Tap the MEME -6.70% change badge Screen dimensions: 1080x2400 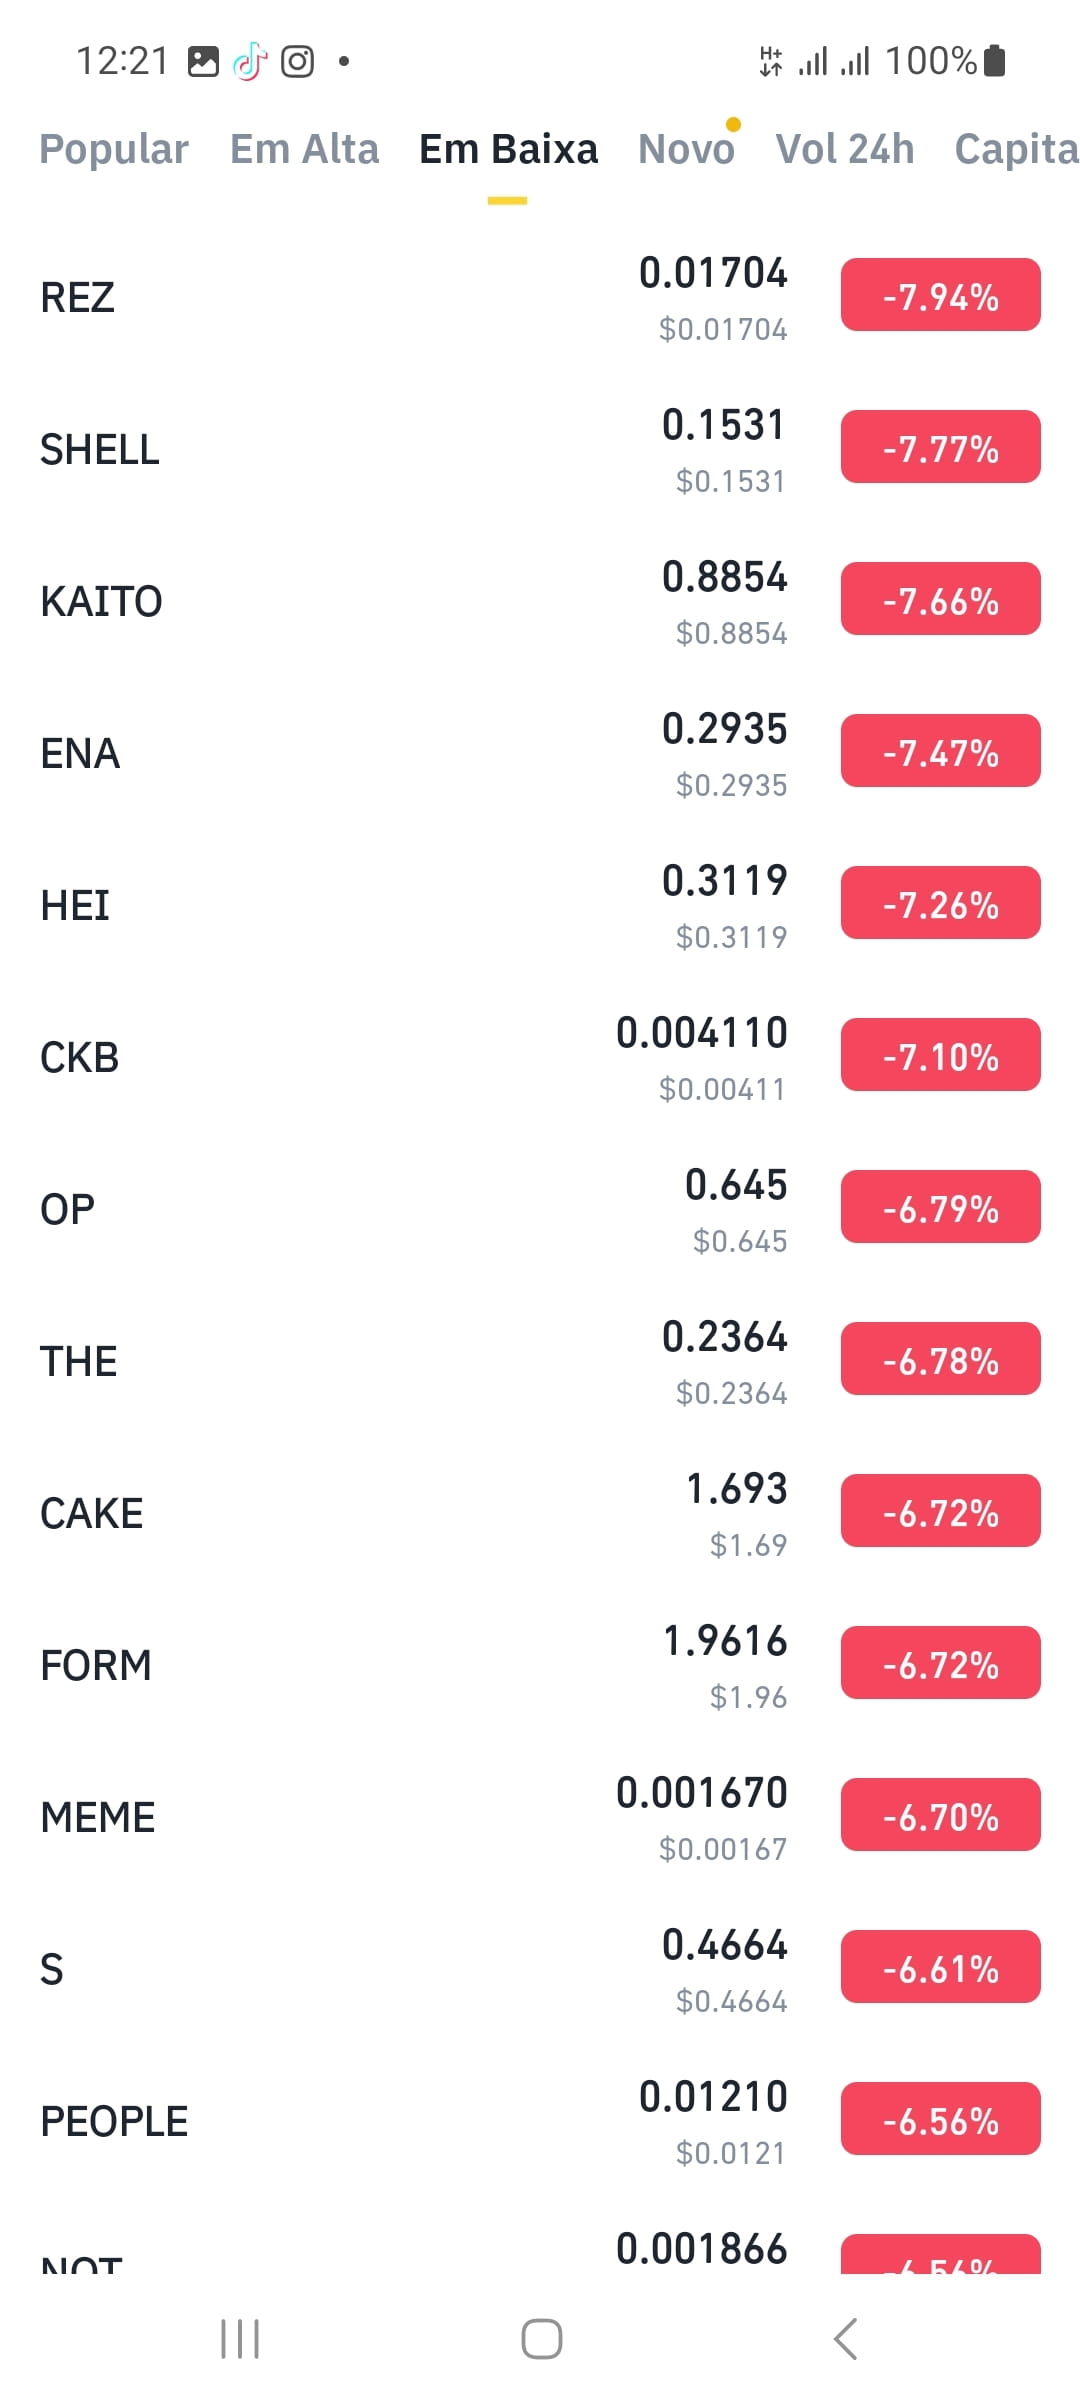[x=940, y=1815]
